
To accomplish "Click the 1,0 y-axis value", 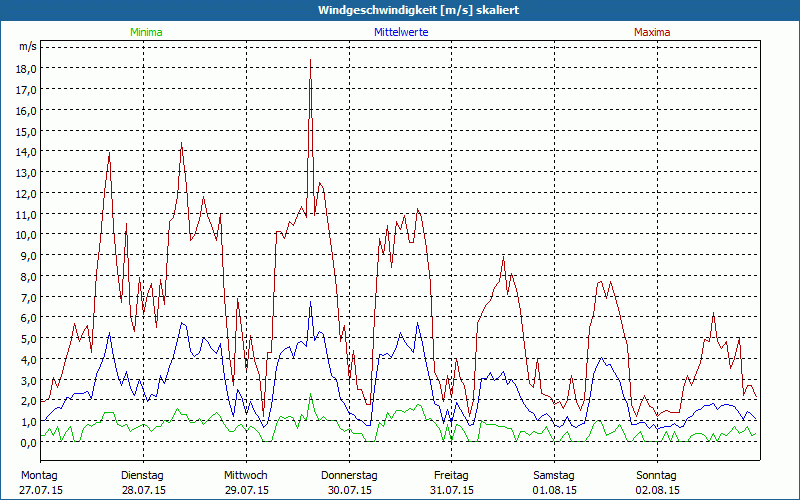I will click(29, 422).
